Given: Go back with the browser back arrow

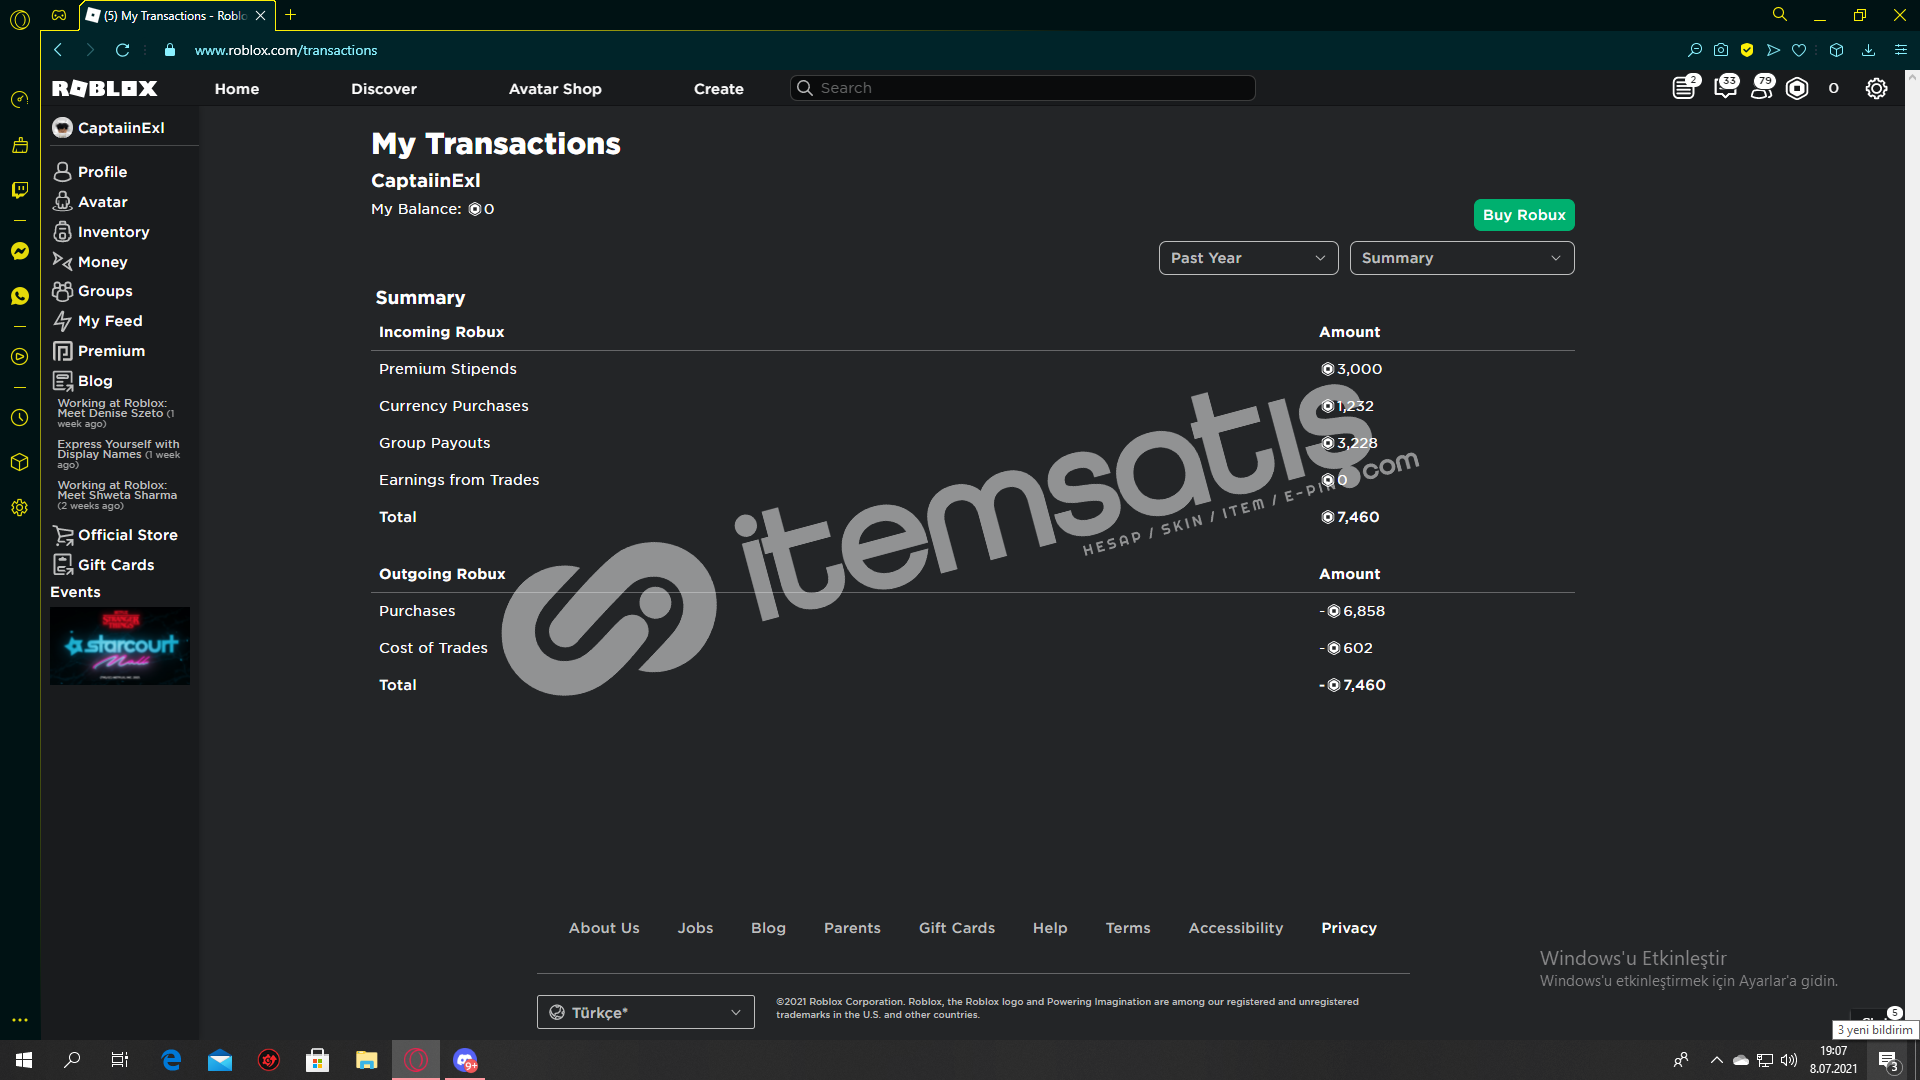Looking at the screenshot, I should tap(58, 50).
